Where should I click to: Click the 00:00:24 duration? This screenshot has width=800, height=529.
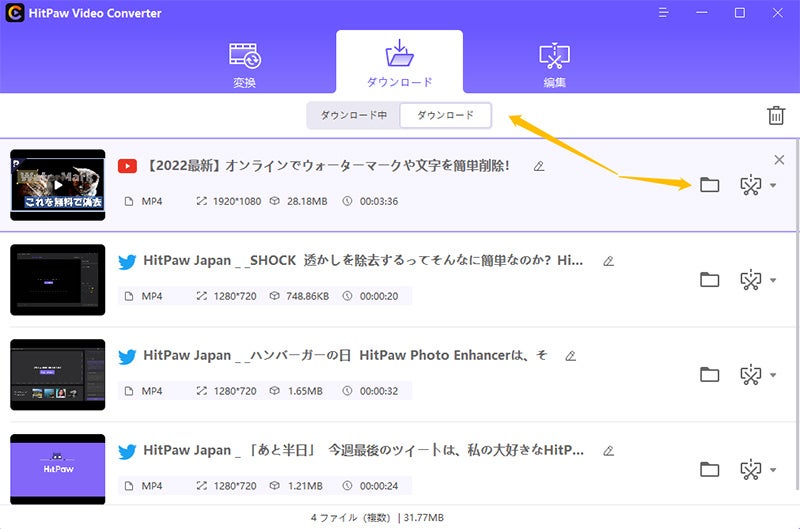[379, 486]
